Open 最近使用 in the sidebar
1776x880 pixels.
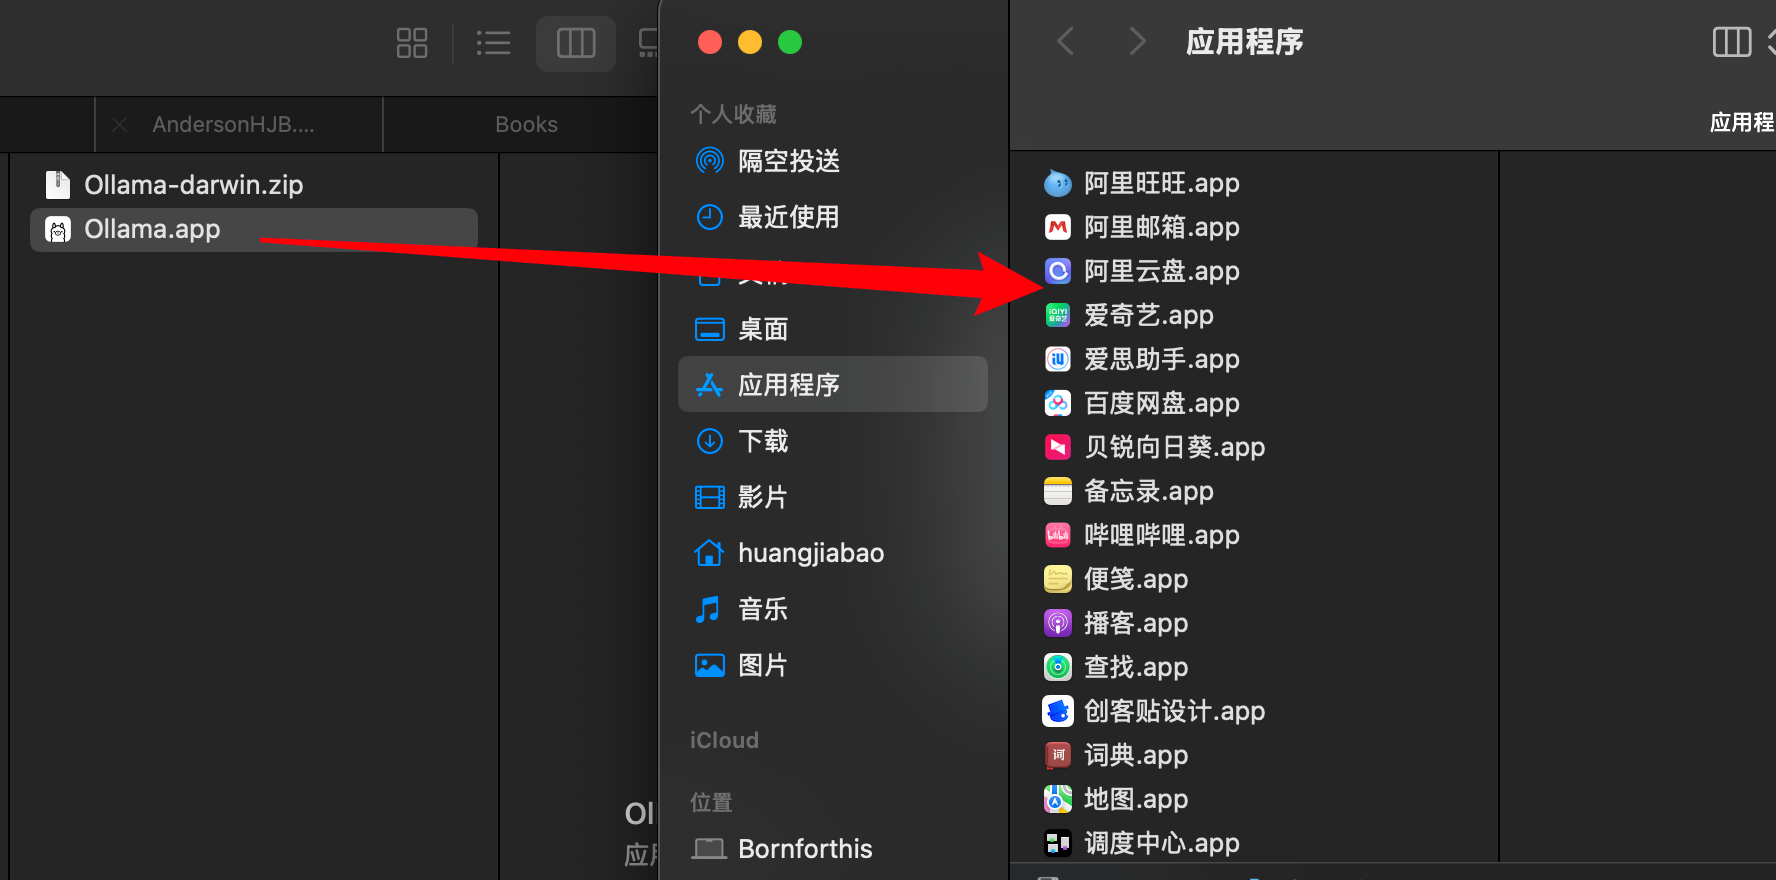coord(833,217)
